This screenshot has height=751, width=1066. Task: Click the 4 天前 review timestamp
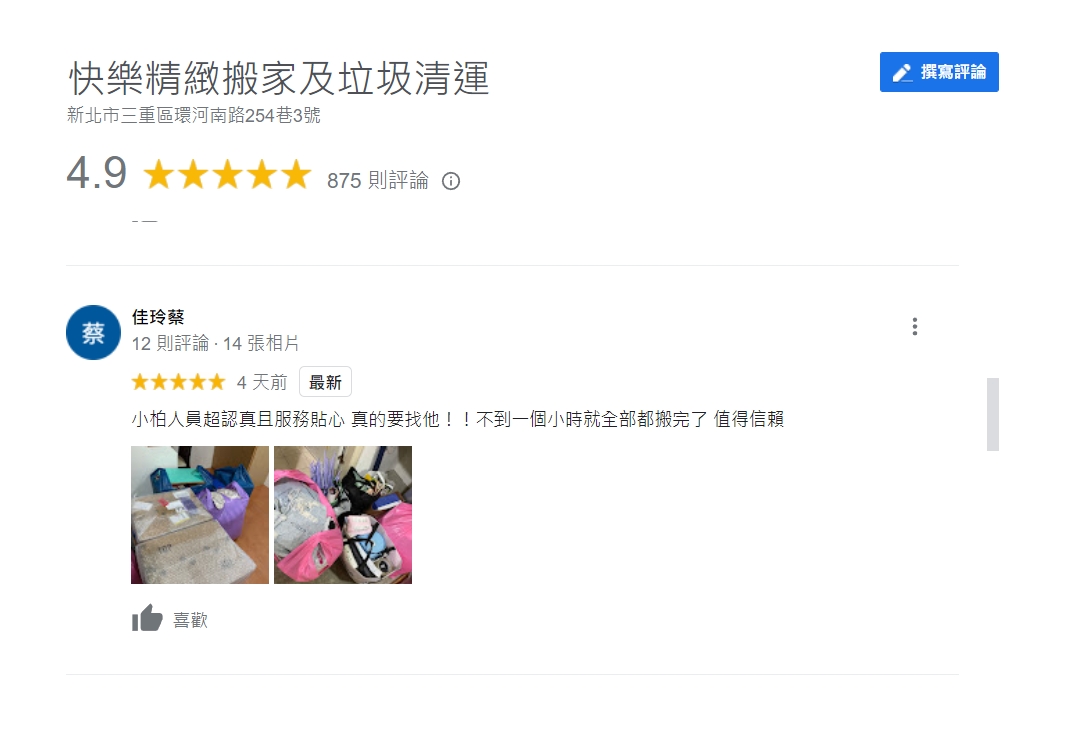(262, 383)
